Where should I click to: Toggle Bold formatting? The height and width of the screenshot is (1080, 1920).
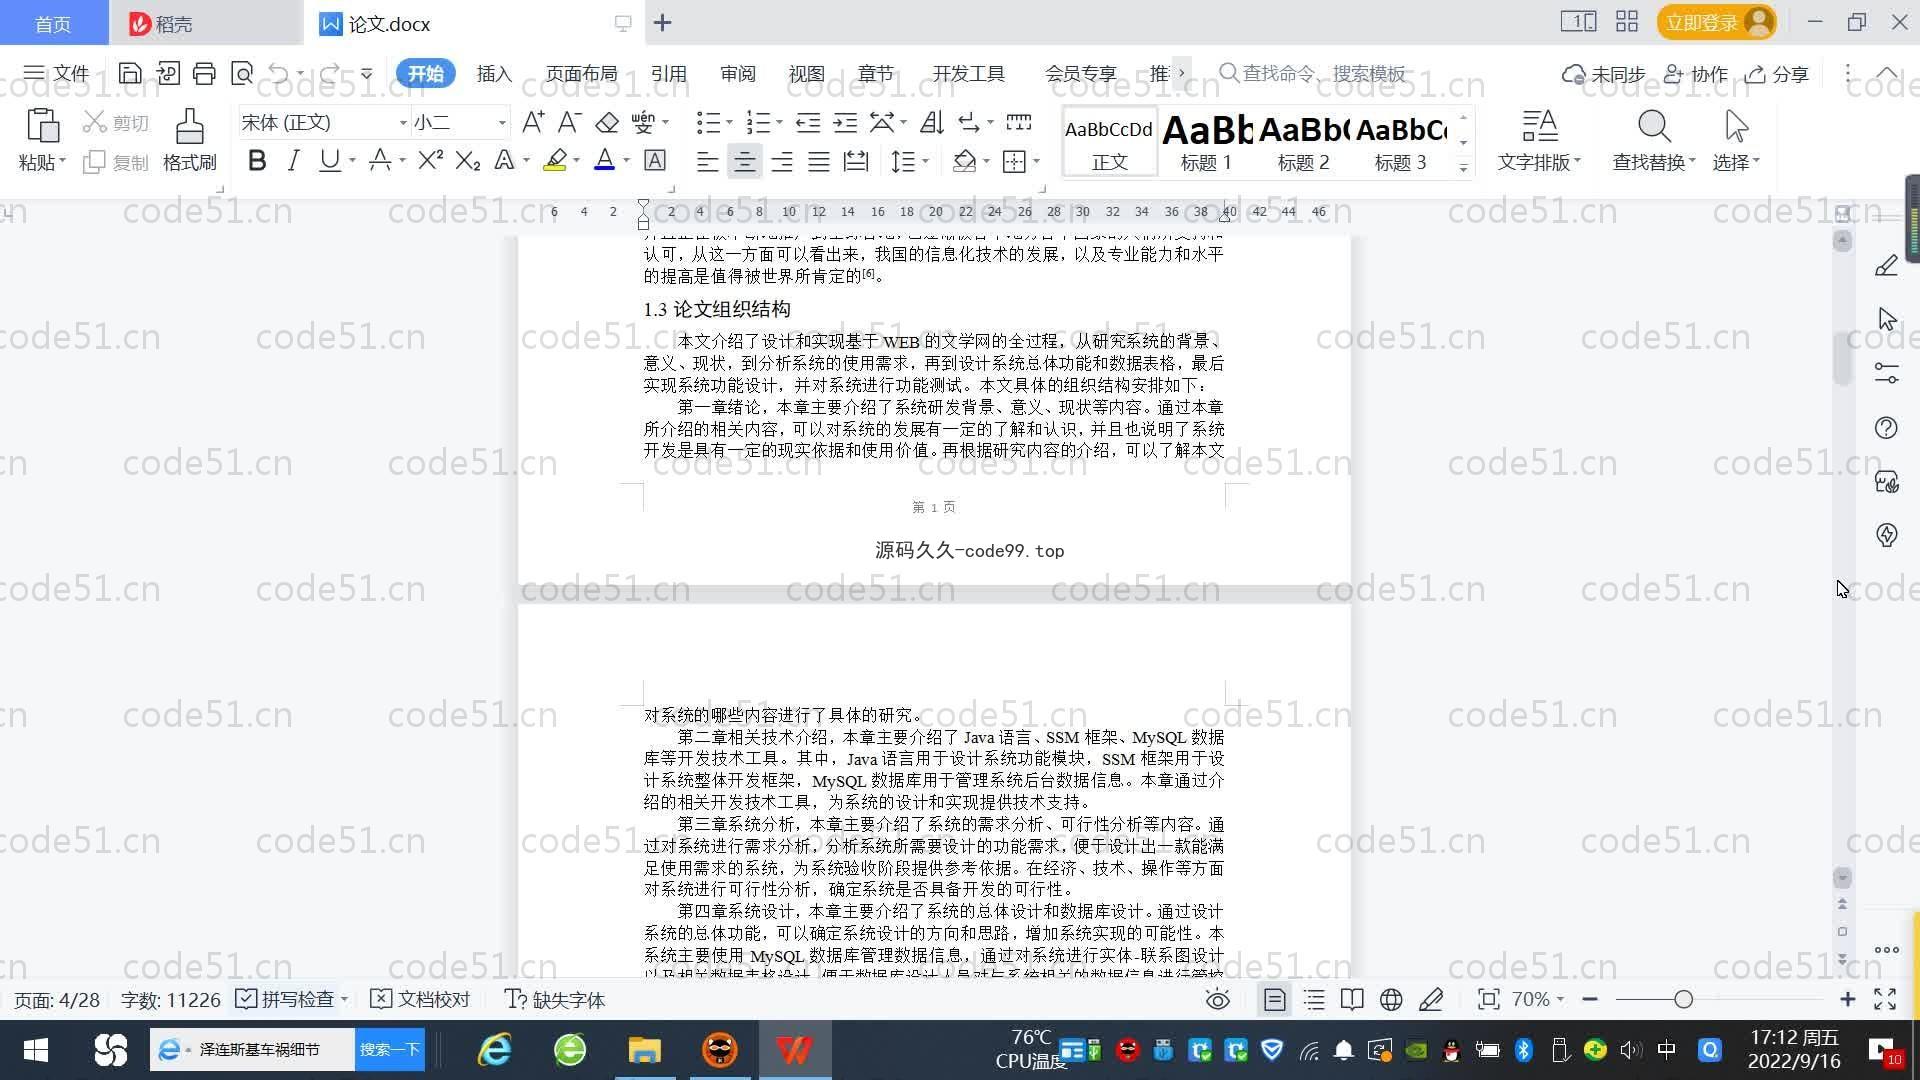click(257, 160)
